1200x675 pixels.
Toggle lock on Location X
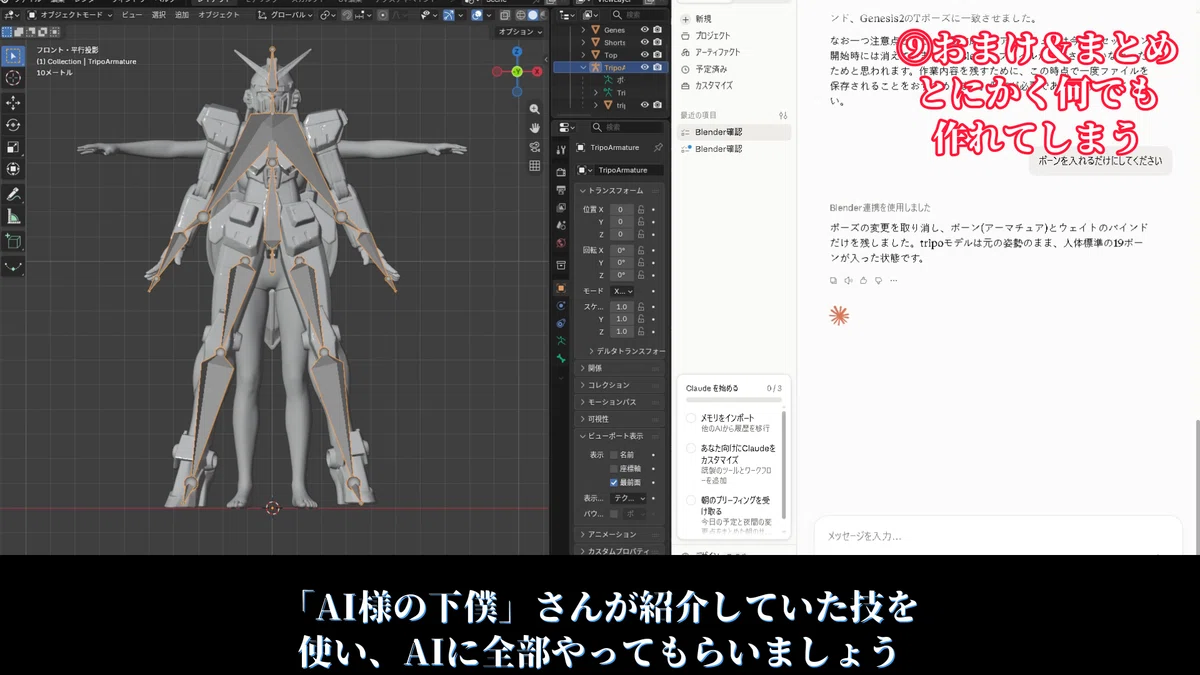point(640,209)
